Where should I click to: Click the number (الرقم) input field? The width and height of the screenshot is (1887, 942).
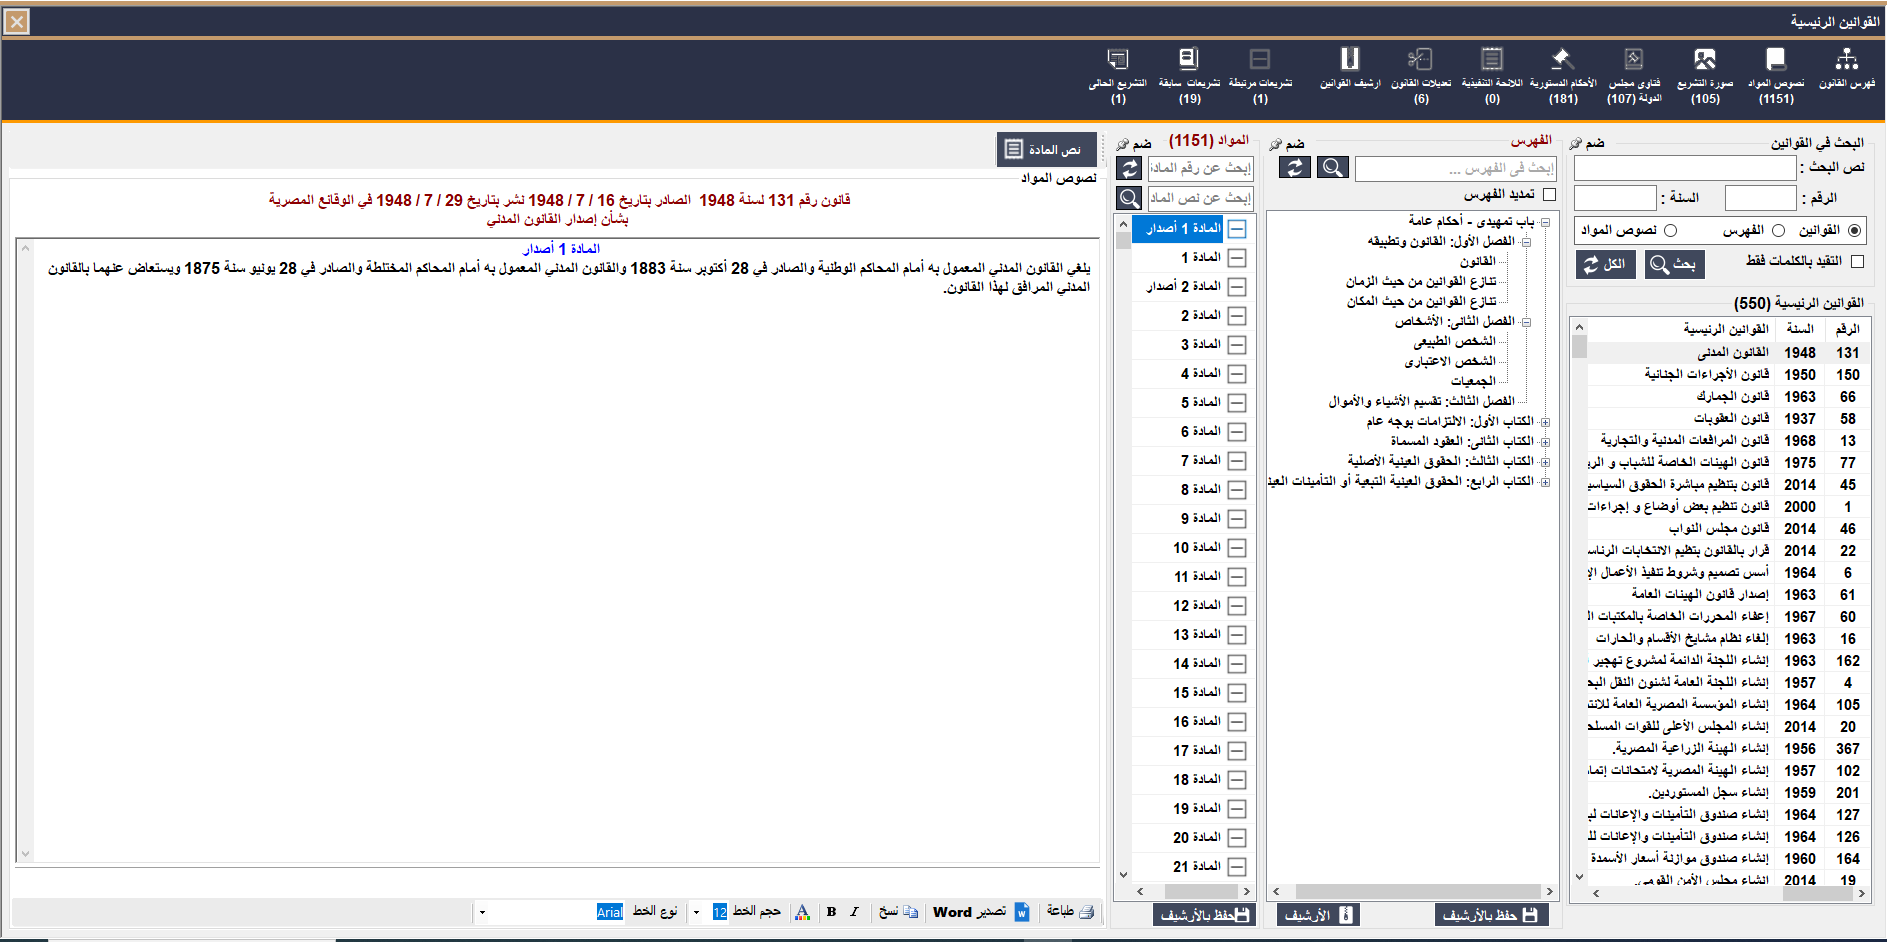(1761, 198)
